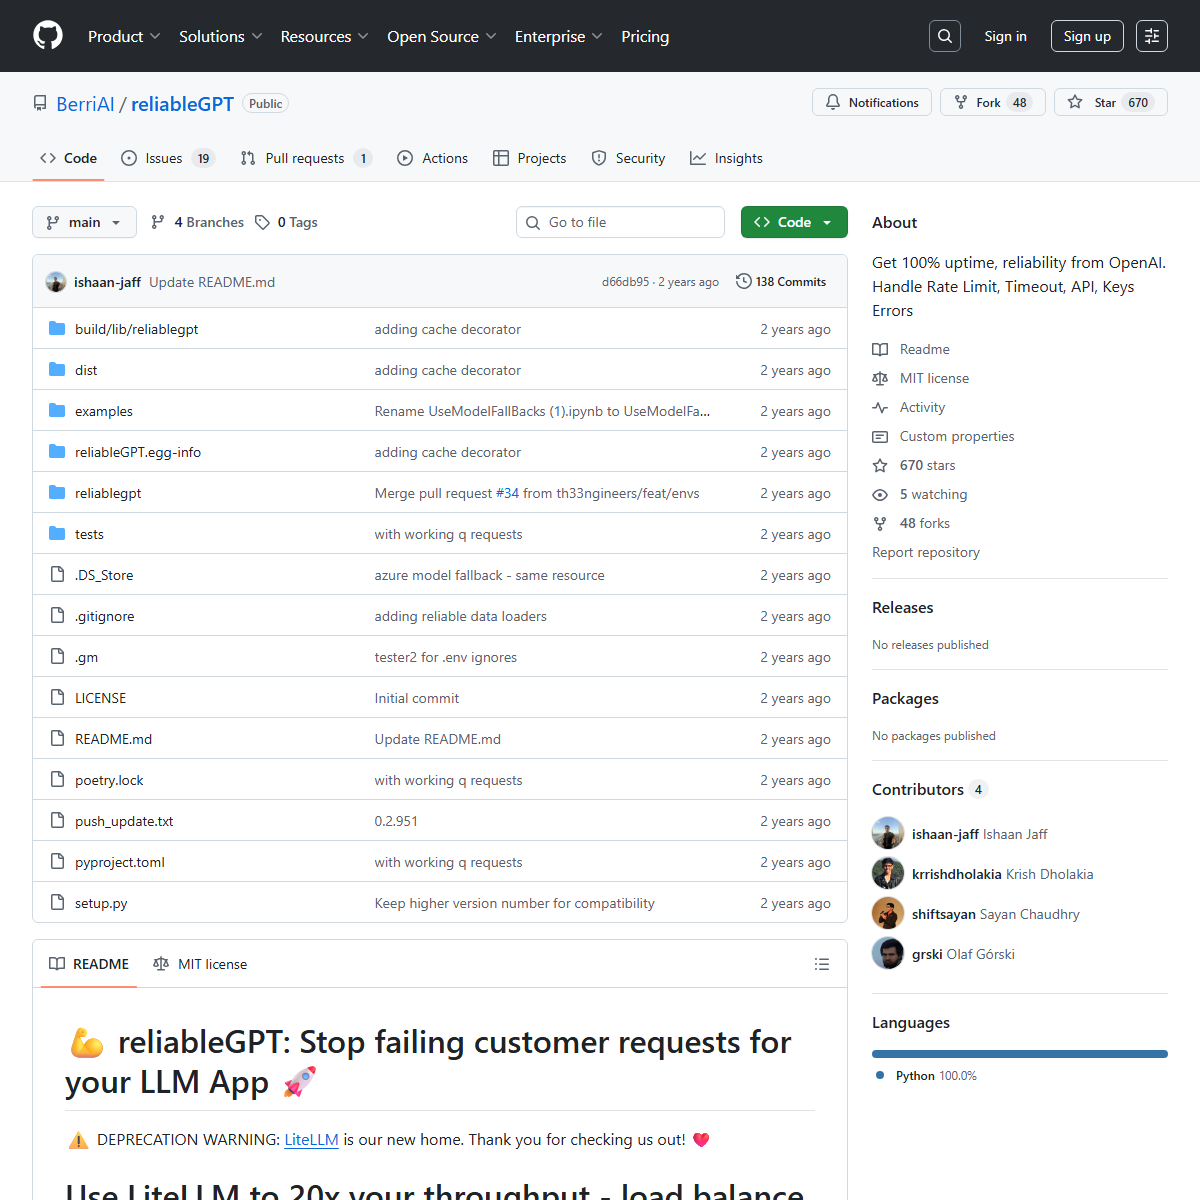Click the 0 Tags link
This screenshot has width=1200, height=1200.
[287, 222]
